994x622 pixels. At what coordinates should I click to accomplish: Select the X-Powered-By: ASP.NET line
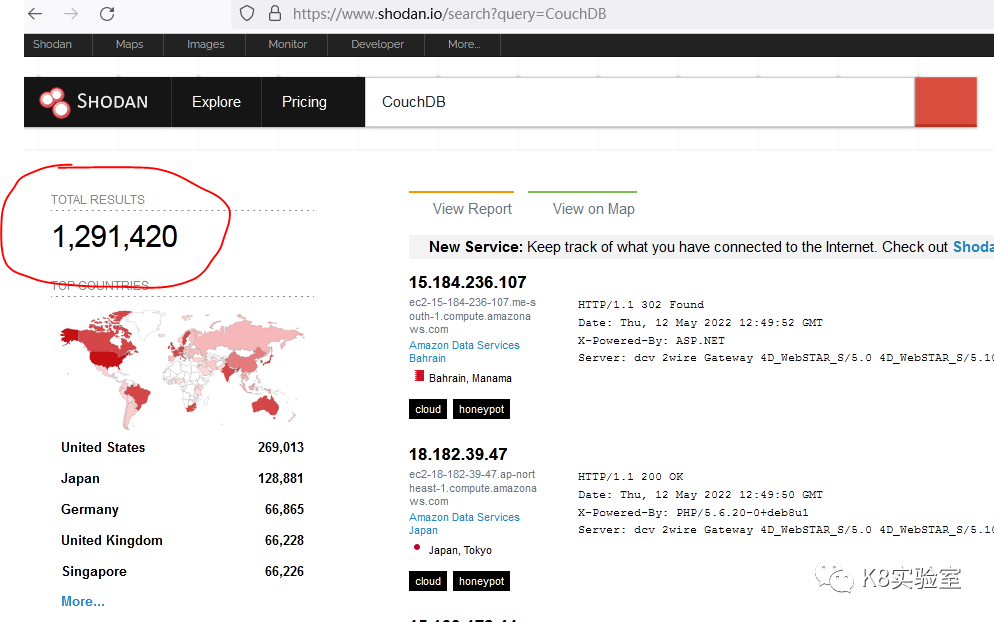tap(651, 340)
